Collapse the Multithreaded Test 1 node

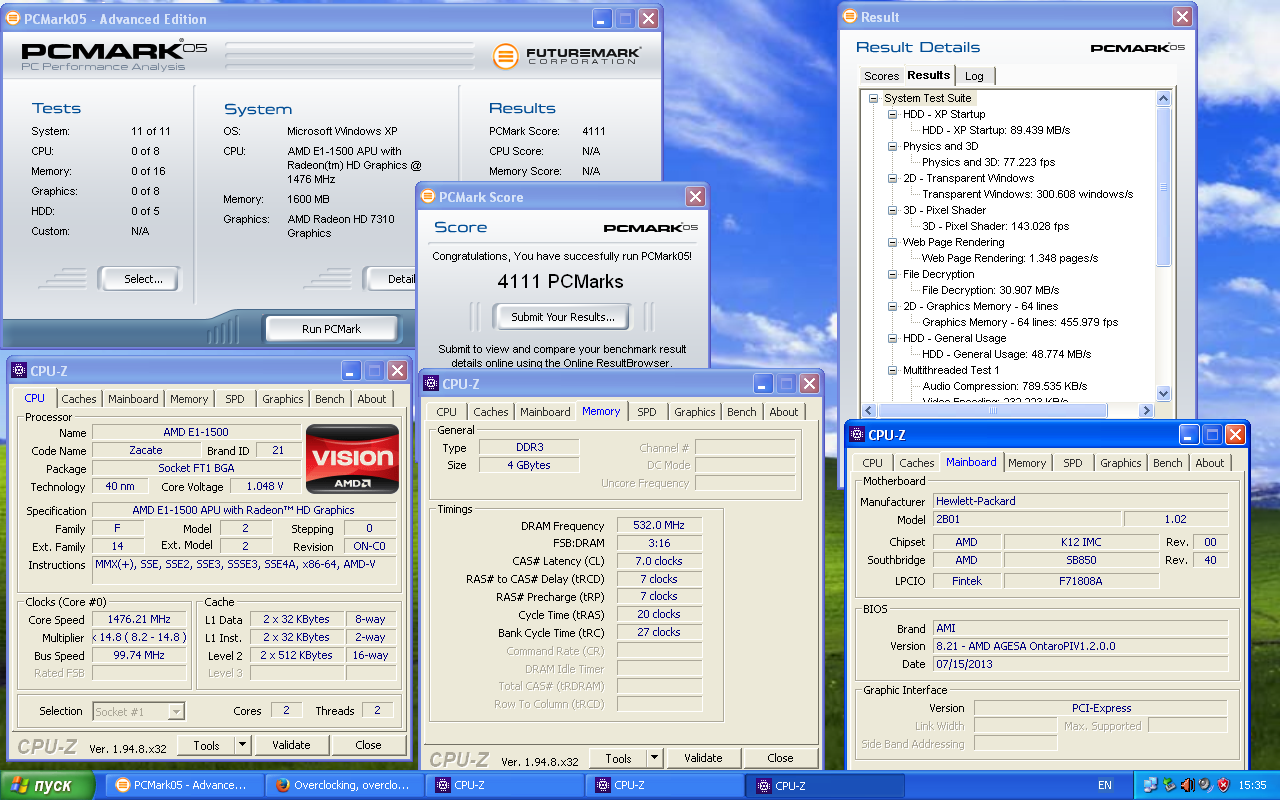pyautogui.click(x=893, y=370)
